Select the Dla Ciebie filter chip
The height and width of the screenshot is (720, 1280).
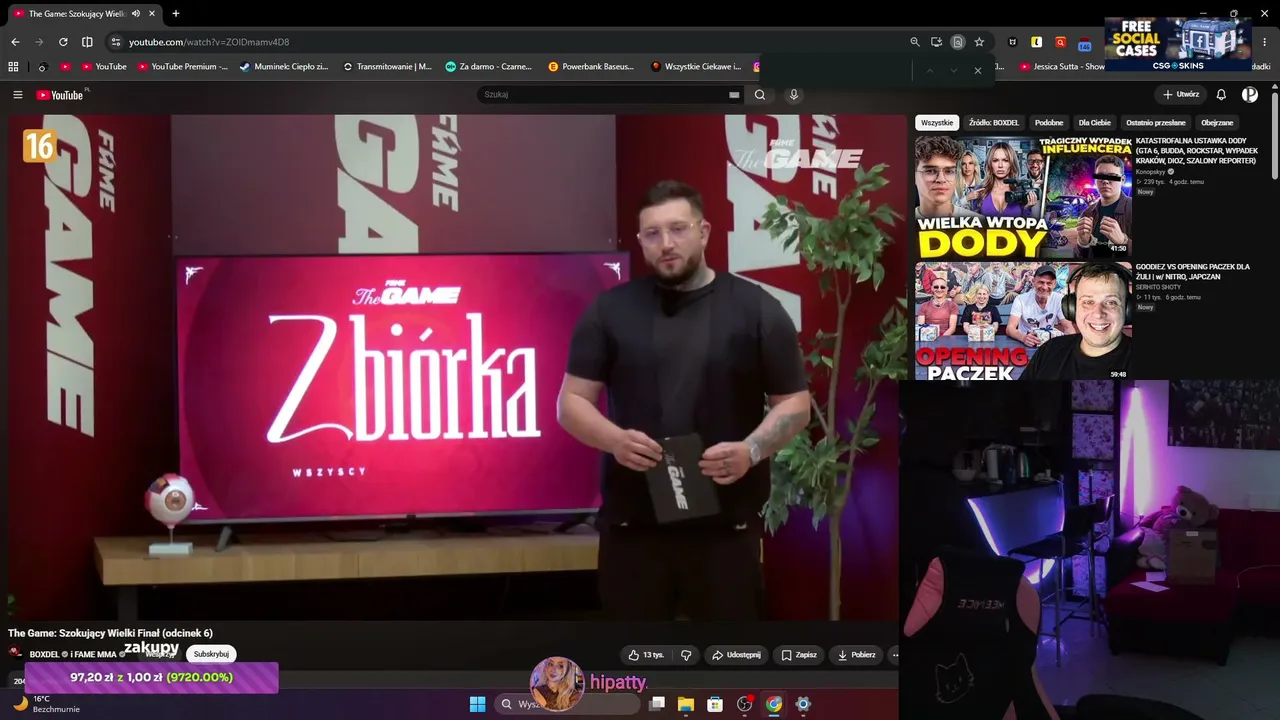coord(1094,123)
